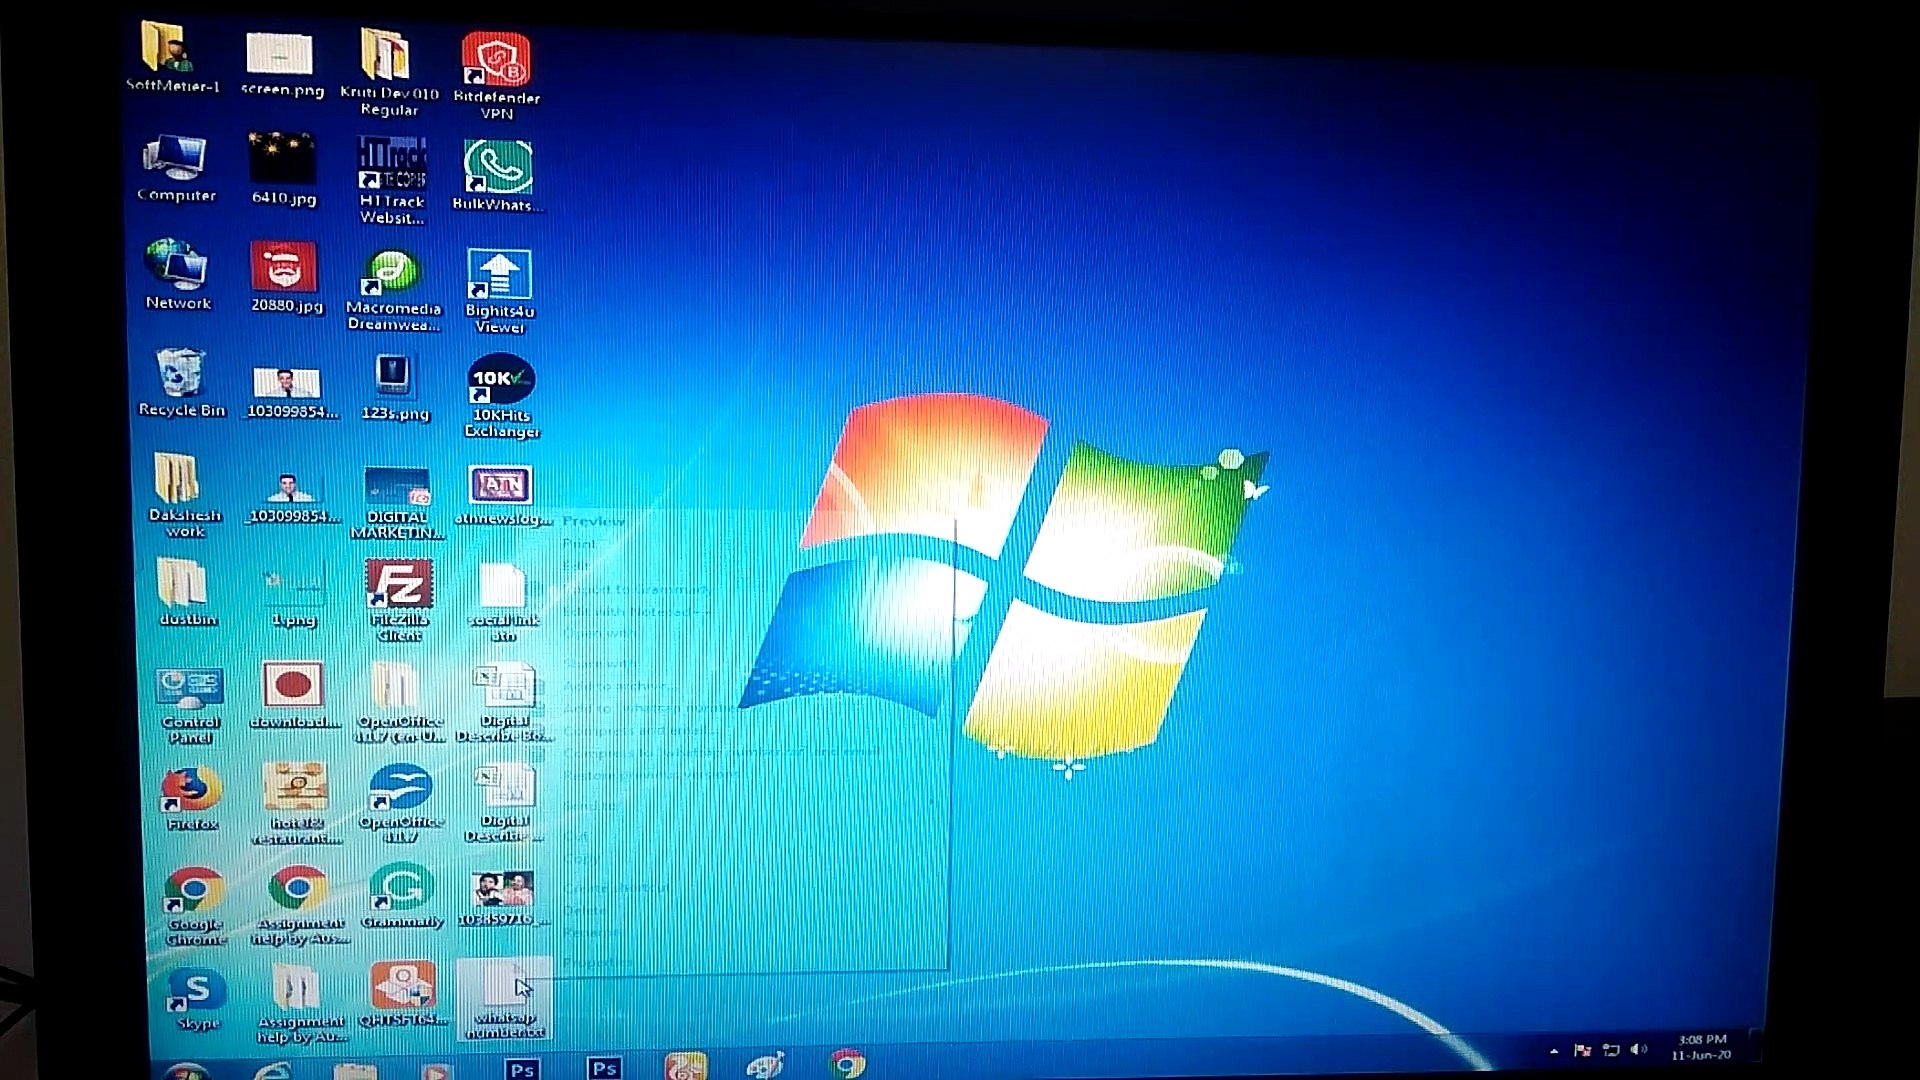Viewport: 1920px width, 1080px height.
Task: Click the Skype desktop shortcut
Action: (x=196, y=990)
